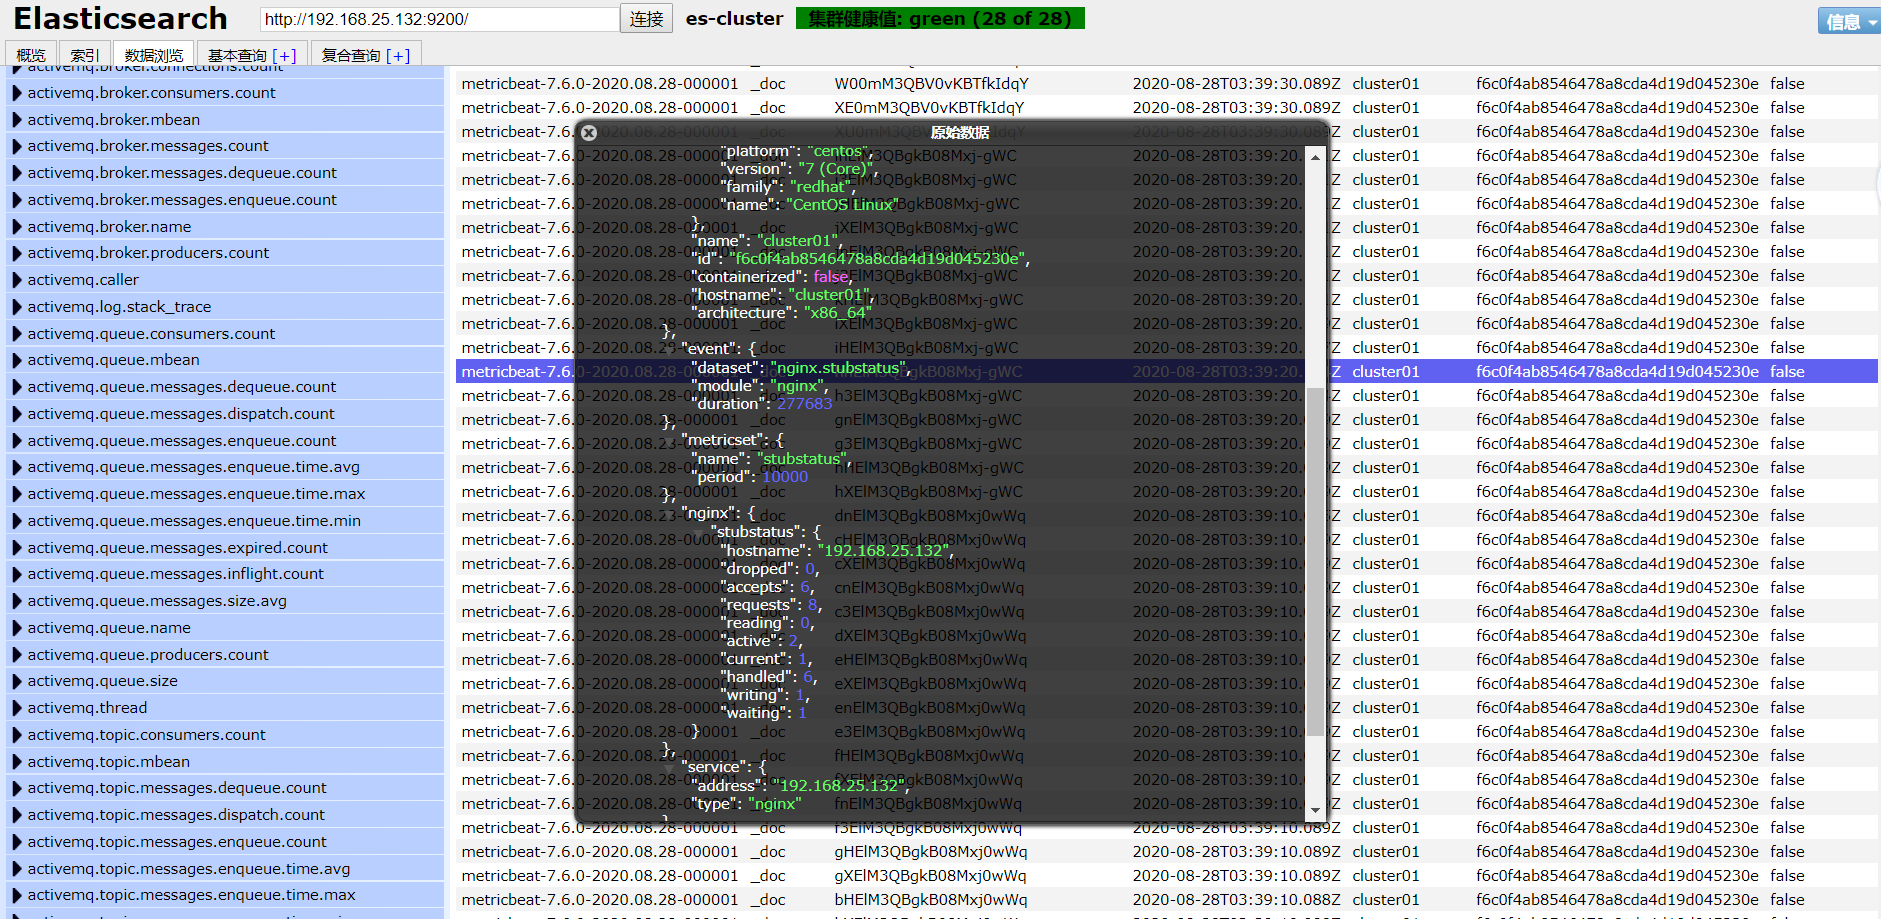
Task: Expand activemq.caller field
Action: pyautogui.click(x=17, y=280)
